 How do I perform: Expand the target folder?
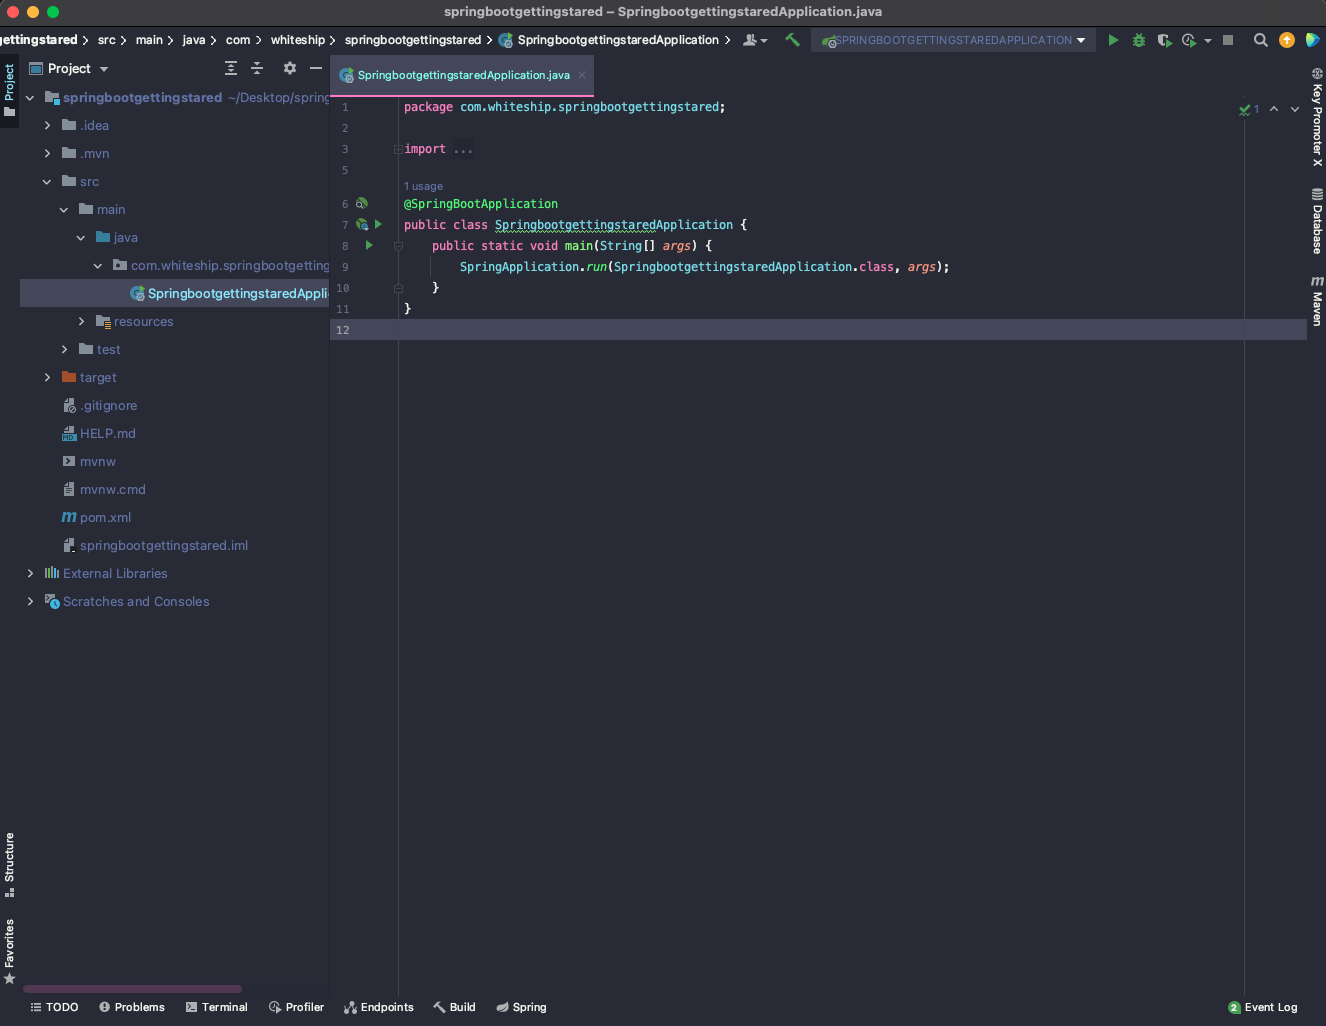(47, 377)
